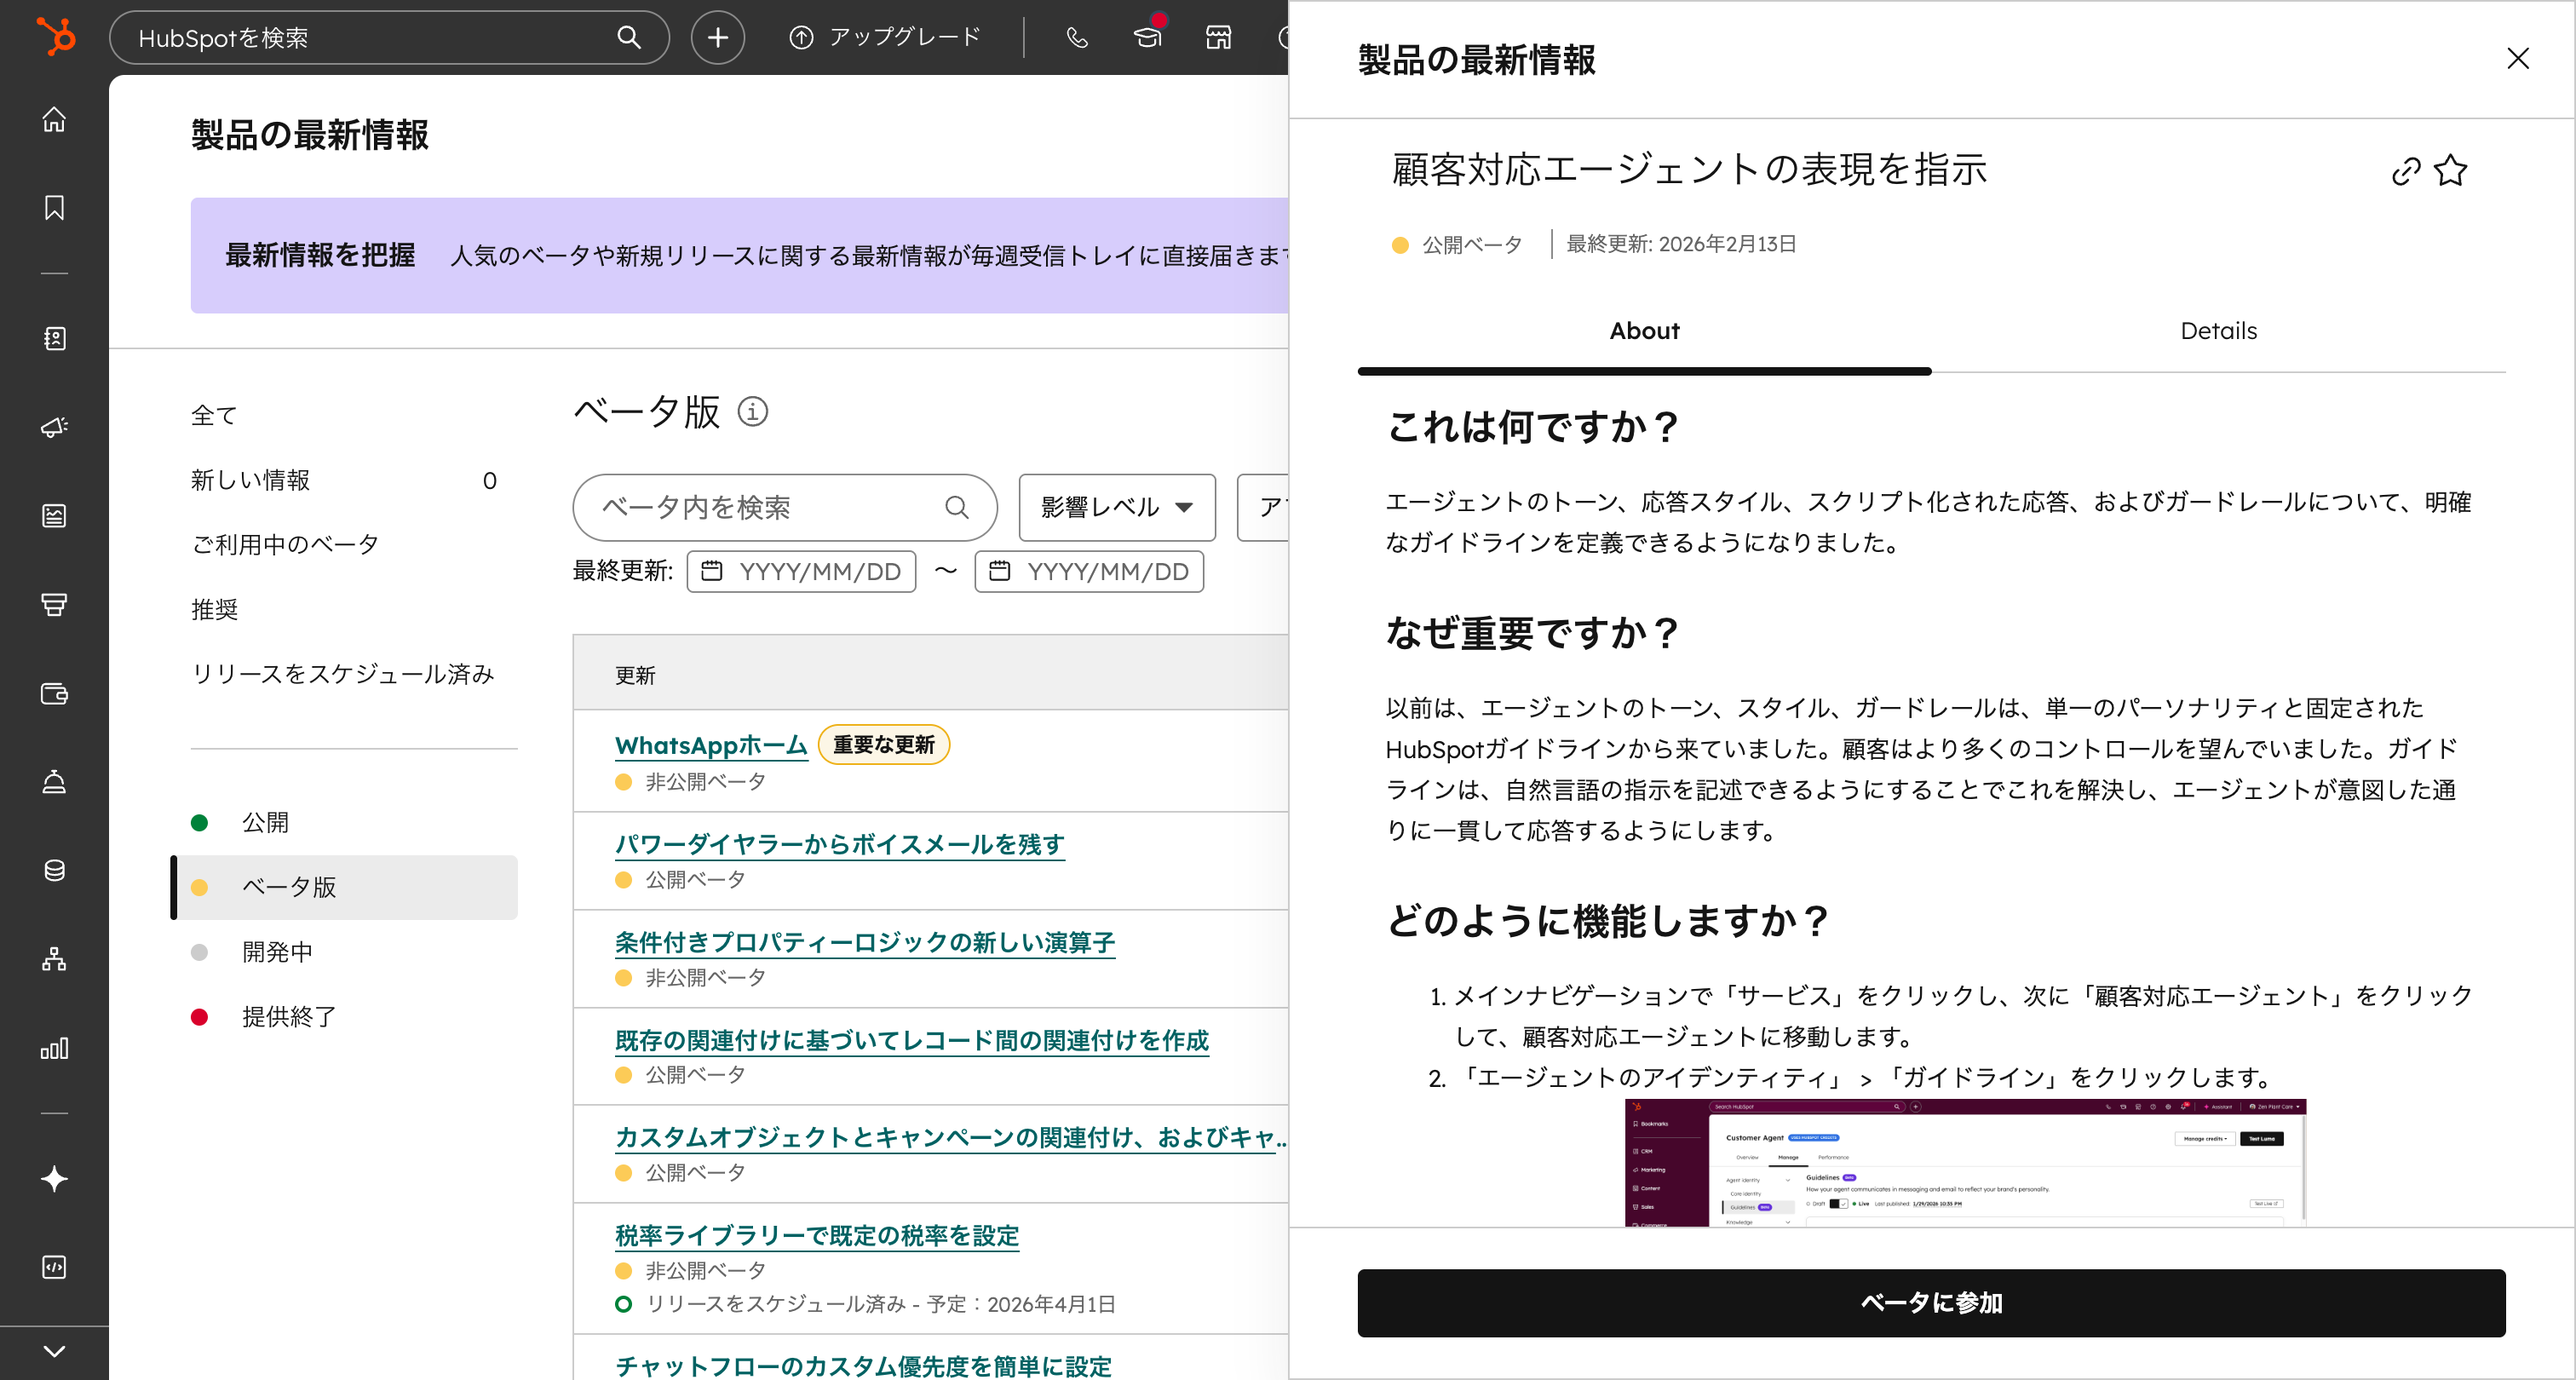Open the WhatsAppホーム update
The width and height of the screenshot is (2576, 1380).
[x=711, y=745]
